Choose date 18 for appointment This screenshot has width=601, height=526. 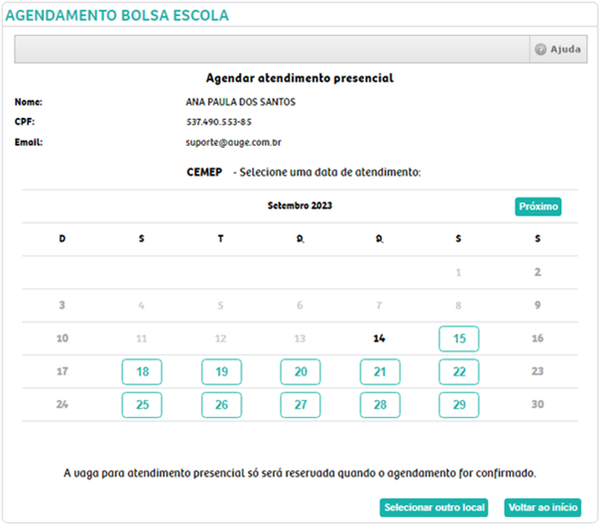click(142, 372)
